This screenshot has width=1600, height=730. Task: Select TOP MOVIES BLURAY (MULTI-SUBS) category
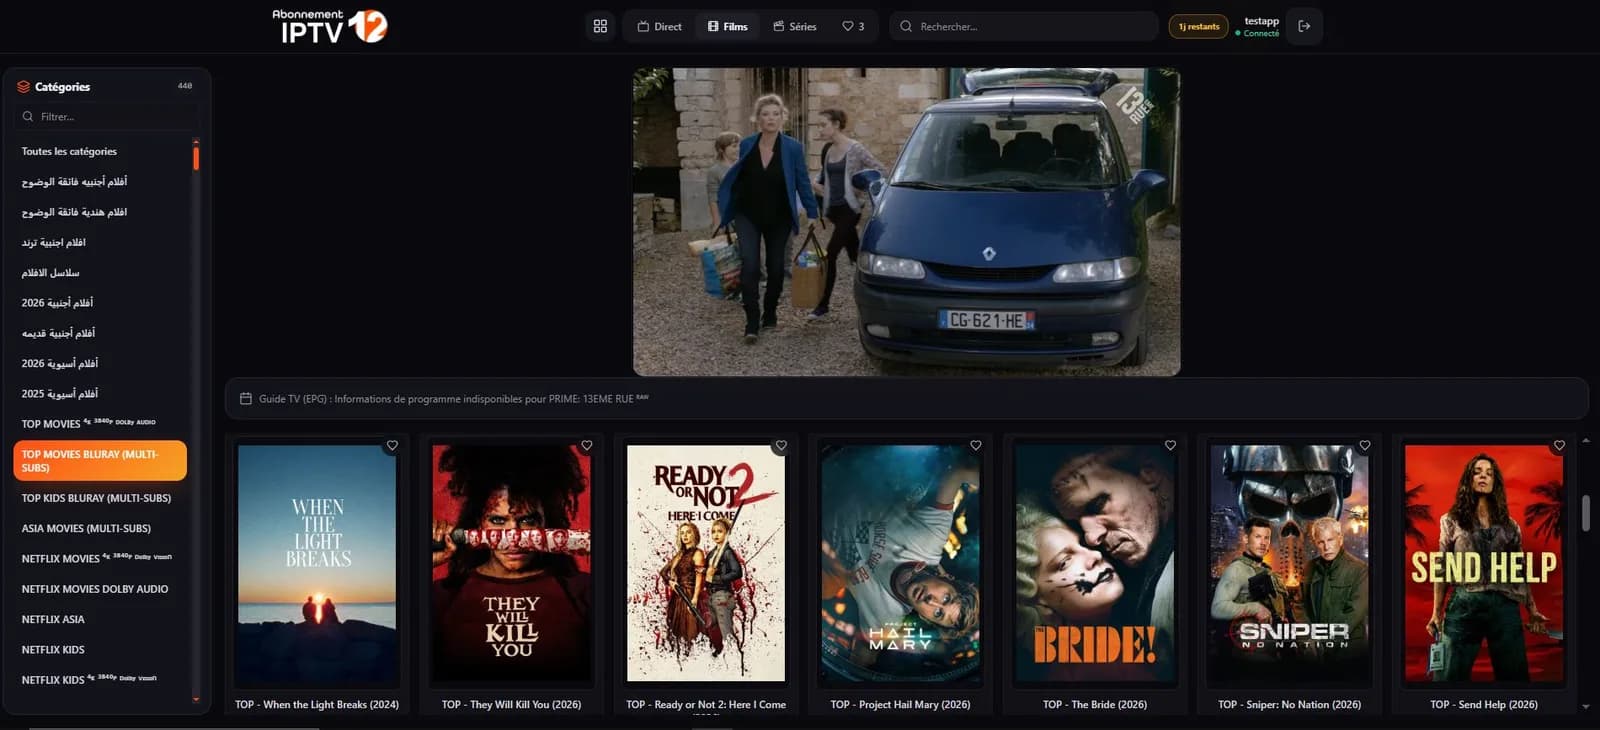(100, 461)
